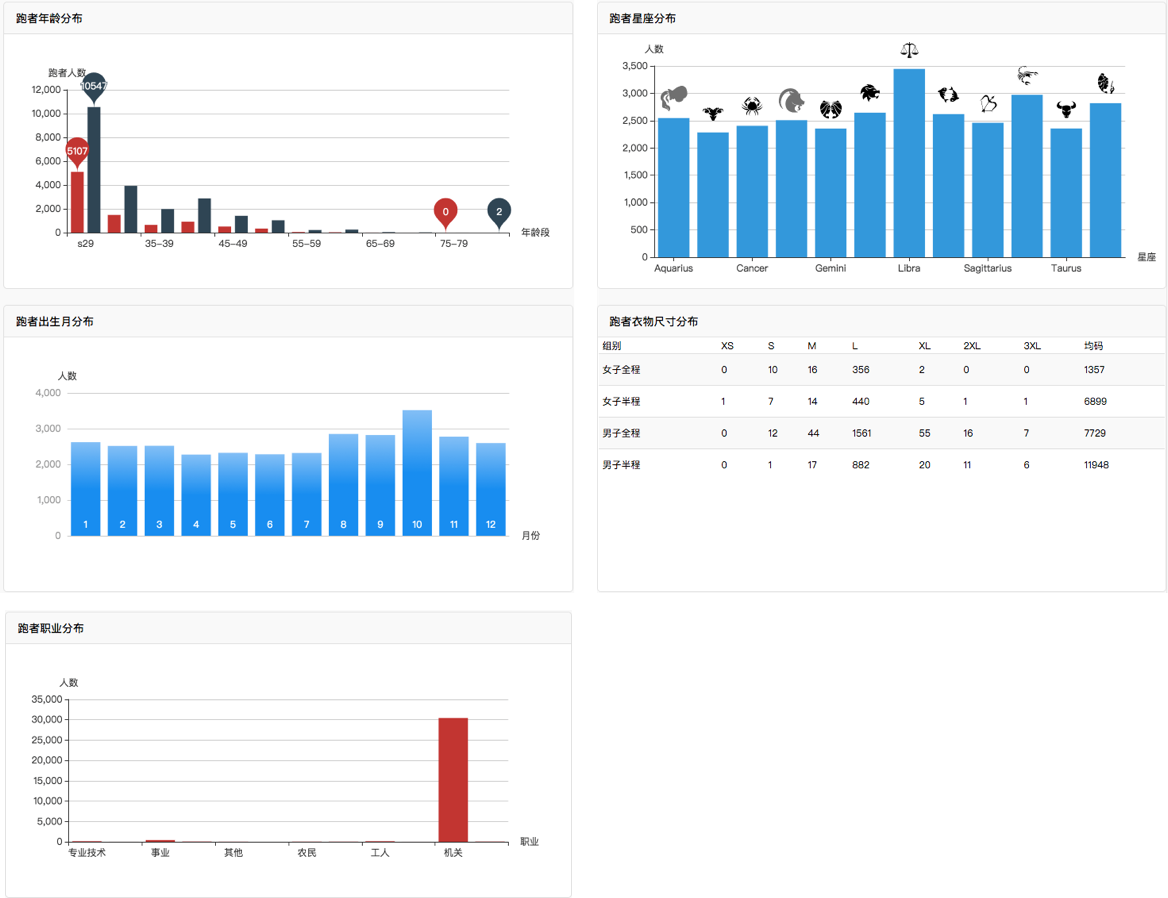The height and width of the screenshot is (898, 1168).
Task: Click the red 5107 marker pin
Action: click(77, 152)
